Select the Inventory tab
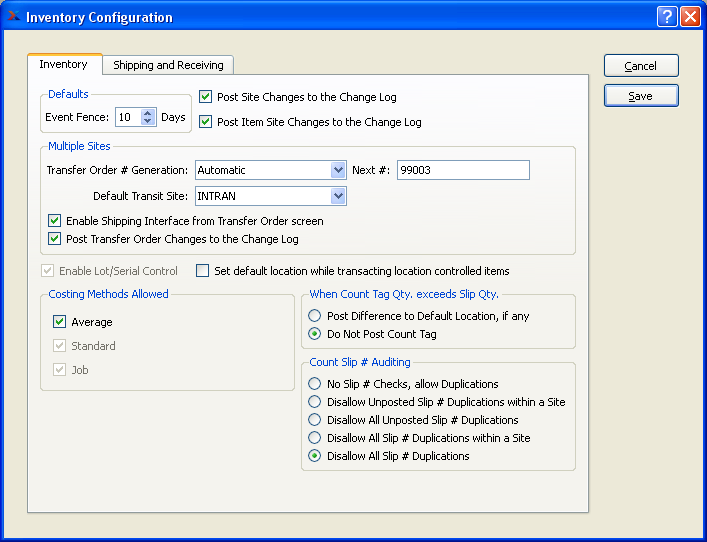 (x=63, y=64)
